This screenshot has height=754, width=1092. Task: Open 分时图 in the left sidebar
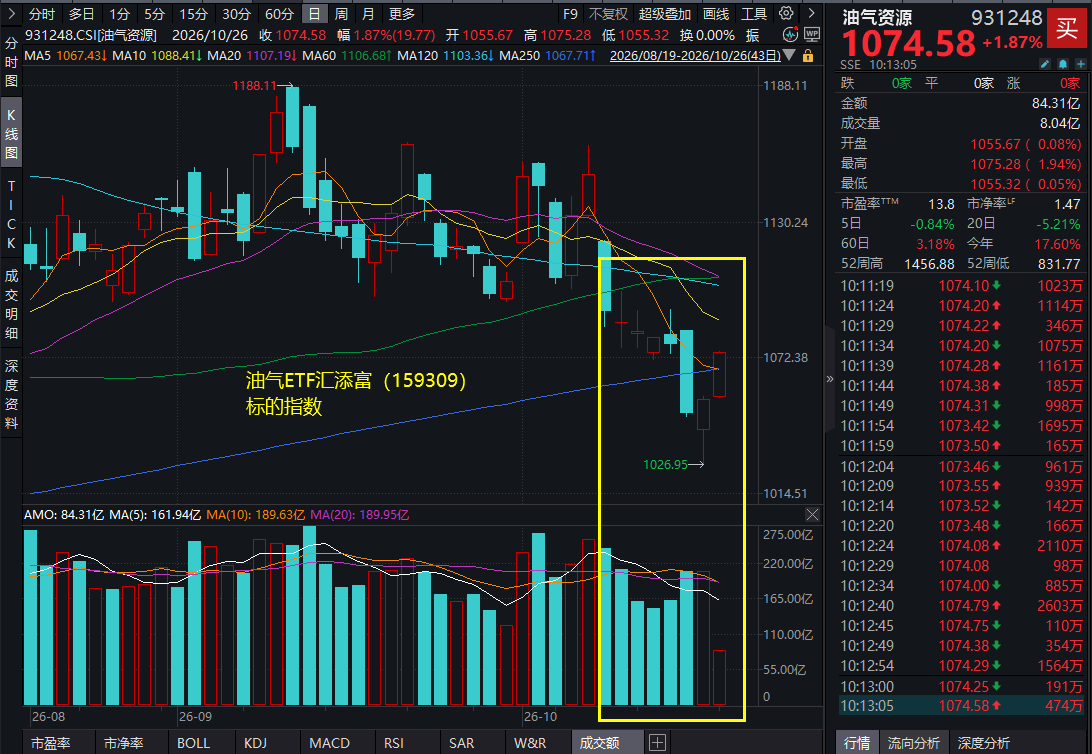(x=11, y=62)
